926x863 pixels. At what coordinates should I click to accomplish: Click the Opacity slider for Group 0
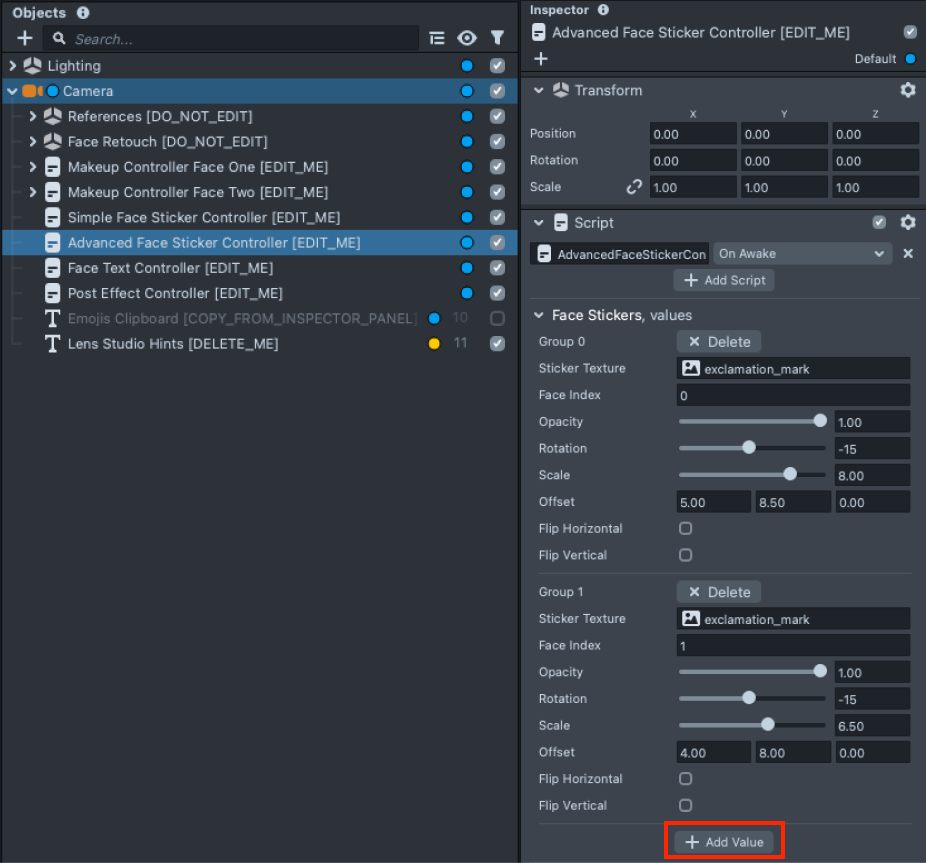750,421
